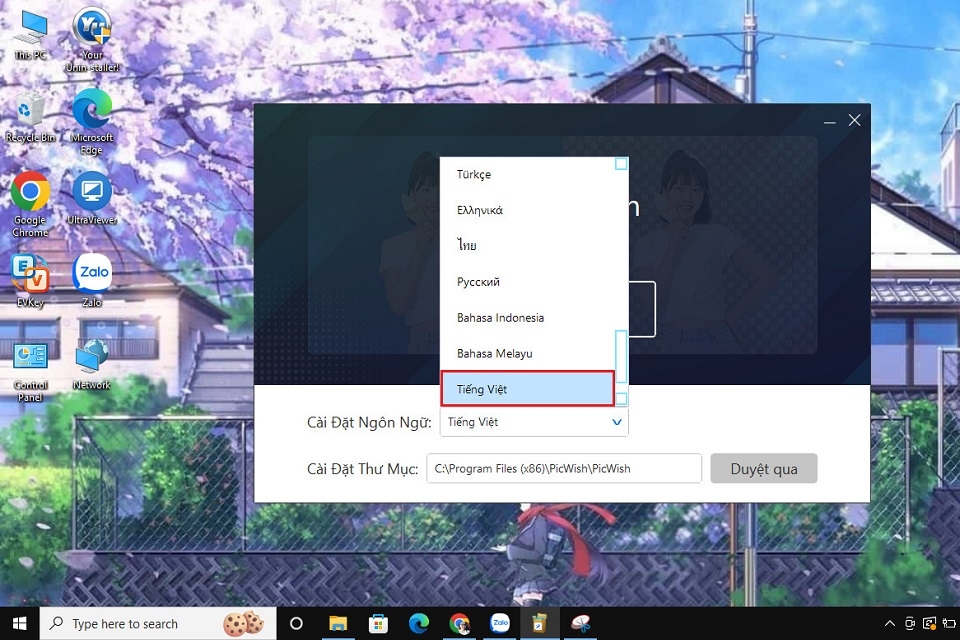Click the installation folder path field

564,469
